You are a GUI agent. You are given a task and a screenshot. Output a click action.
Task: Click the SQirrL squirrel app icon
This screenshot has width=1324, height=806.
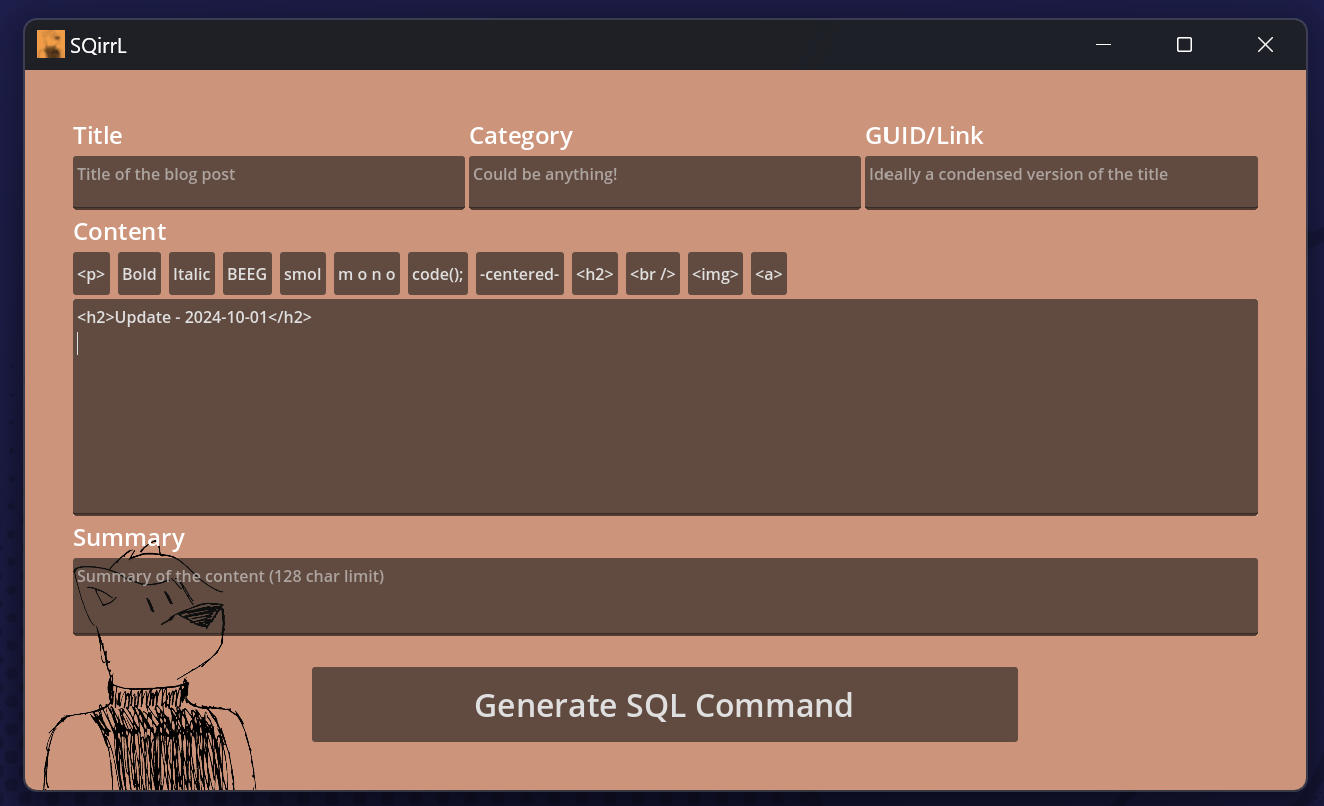click(50, 43)
